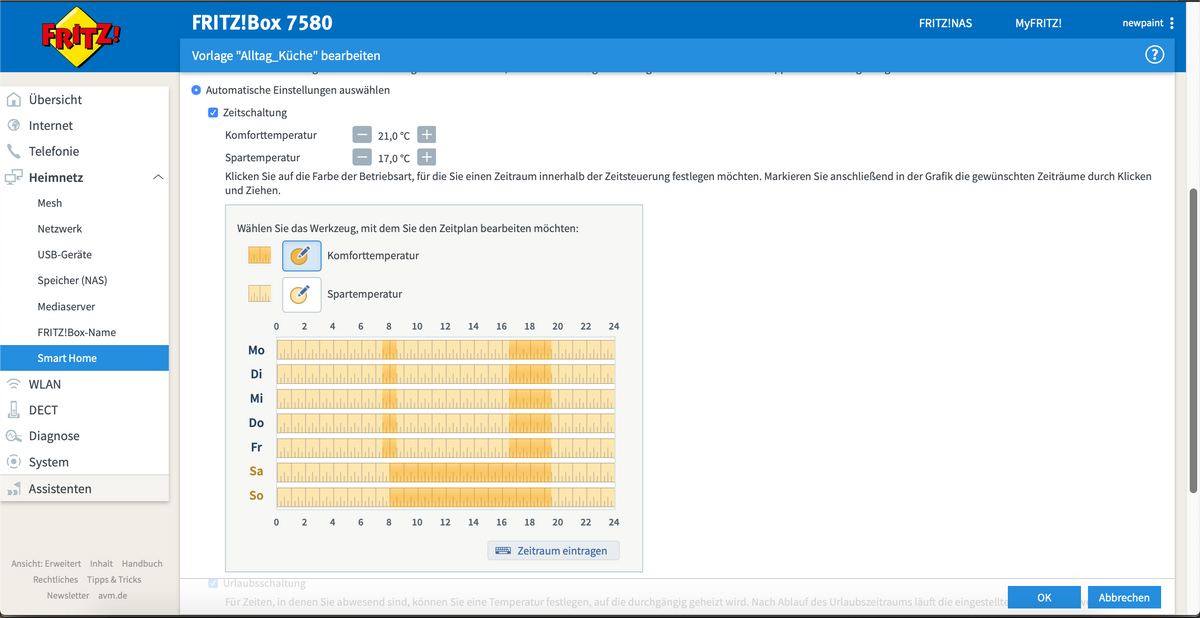Click the Assistenten icon
The height and width of the screenshot is (618, 1200).
click(x=14, y=489)
